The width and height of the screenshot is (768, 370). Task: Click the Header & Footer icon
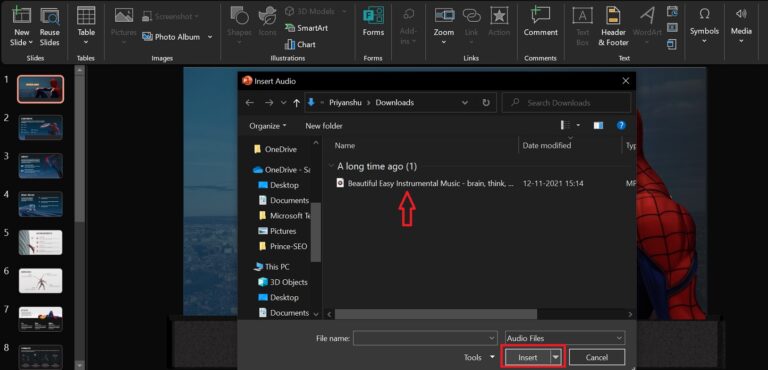(613, 26)
